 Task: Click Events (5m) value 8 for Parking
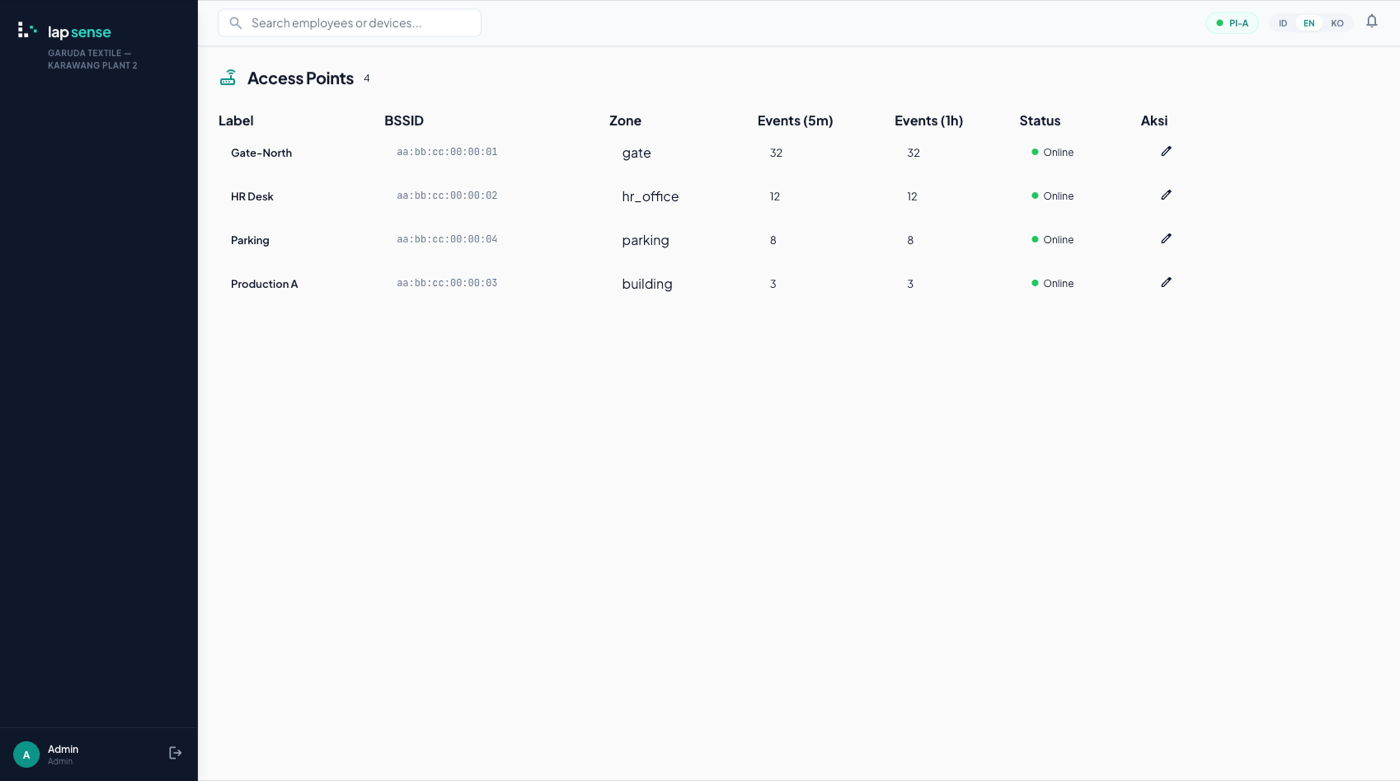[x=773, y=240]
